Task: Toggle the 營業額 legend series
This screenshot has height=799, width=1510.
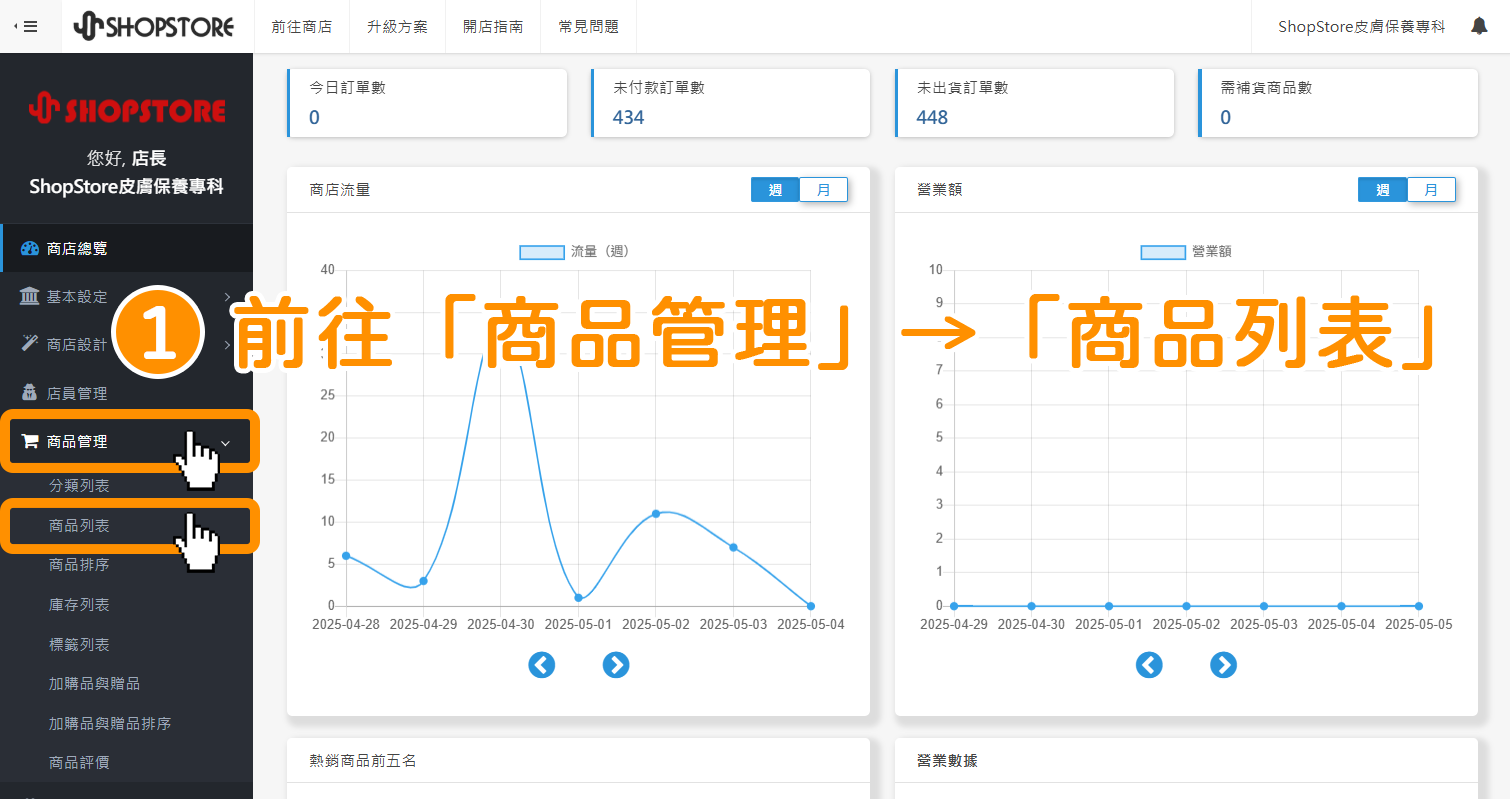Action: [x=1186, y=252]
